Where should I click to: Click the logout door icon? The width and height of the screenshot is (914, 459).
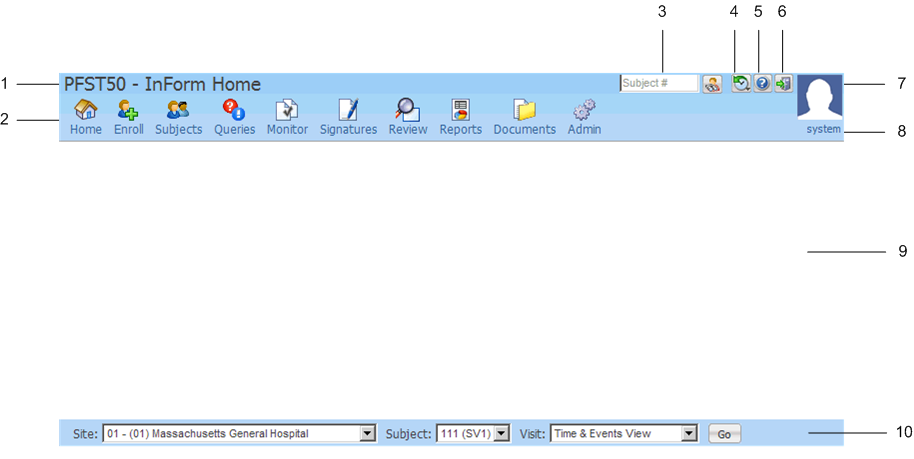tap(783, 83)
